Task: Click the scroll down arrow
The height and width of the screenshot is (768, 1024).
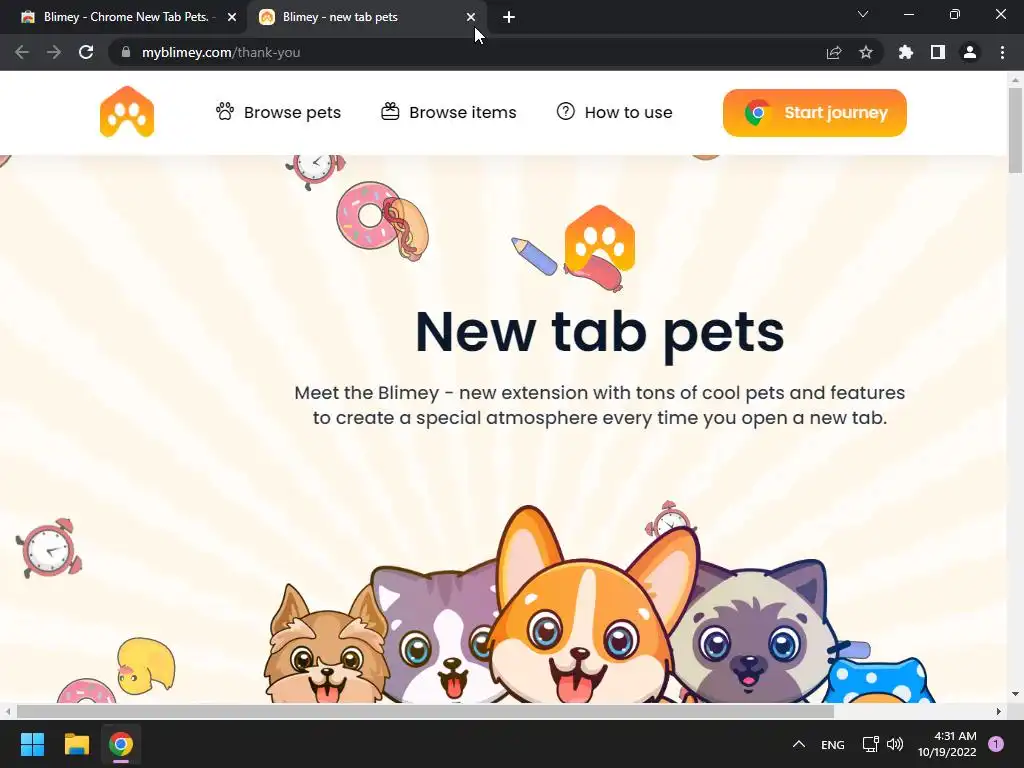Action: point(1015,694)
